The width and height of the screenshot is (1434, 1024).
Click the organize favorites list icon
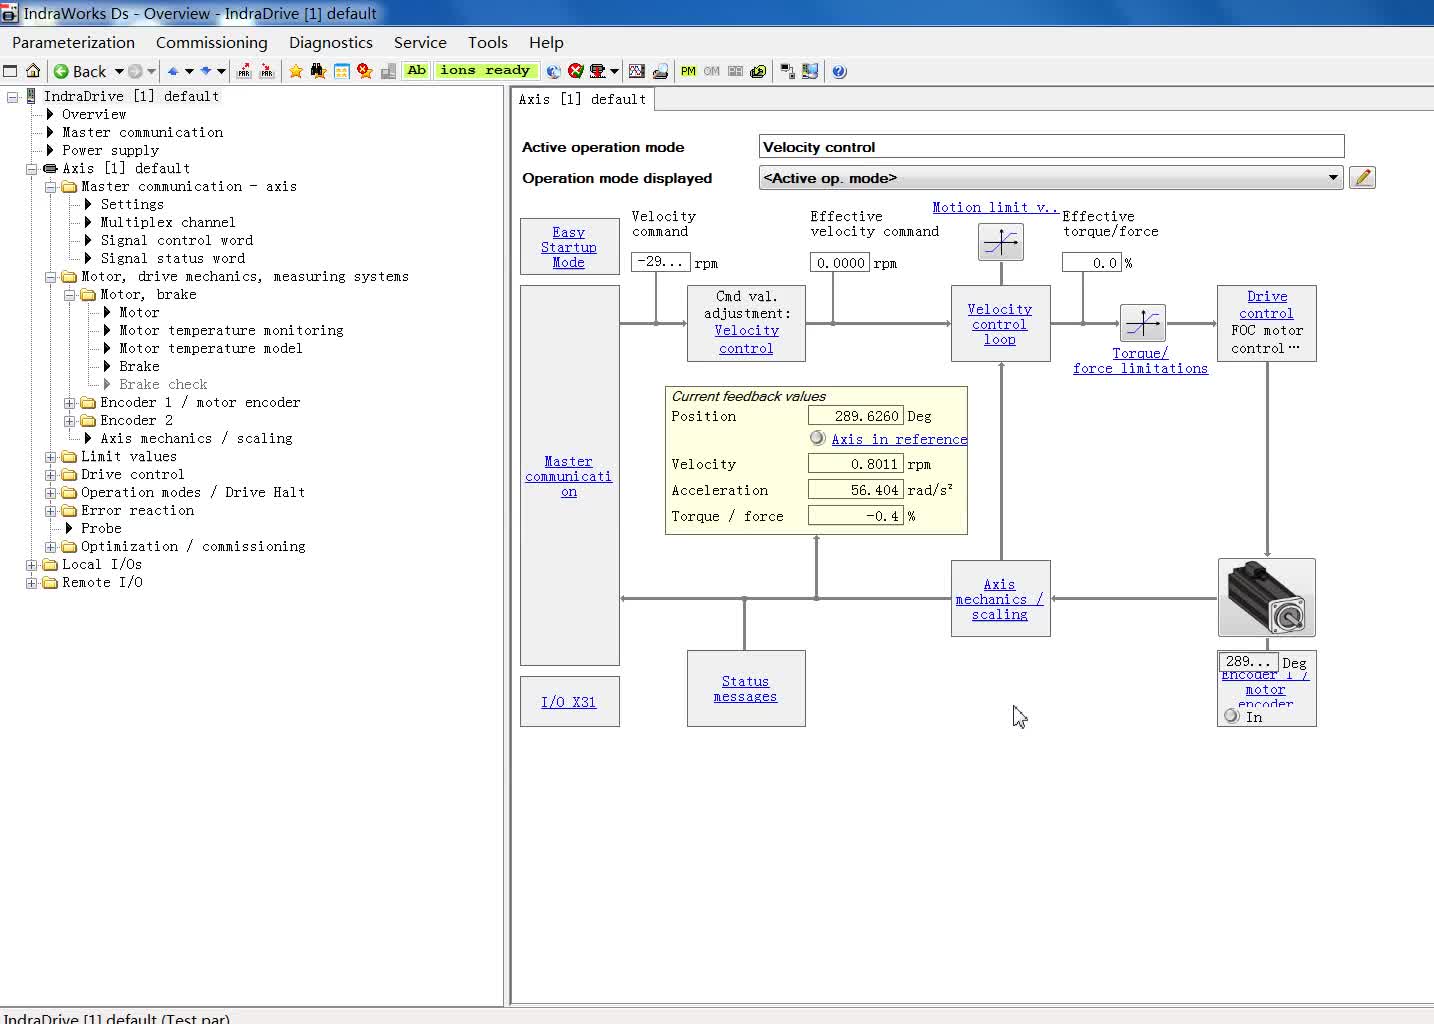click(x=342, y=71)
